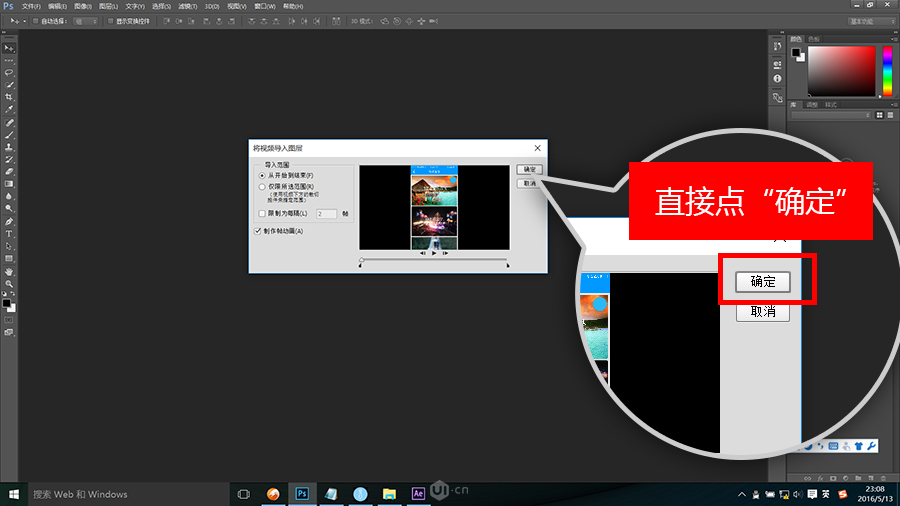The image size is (900, 506).
Task: Open the action center notification icon
Action: click(812, 494)
